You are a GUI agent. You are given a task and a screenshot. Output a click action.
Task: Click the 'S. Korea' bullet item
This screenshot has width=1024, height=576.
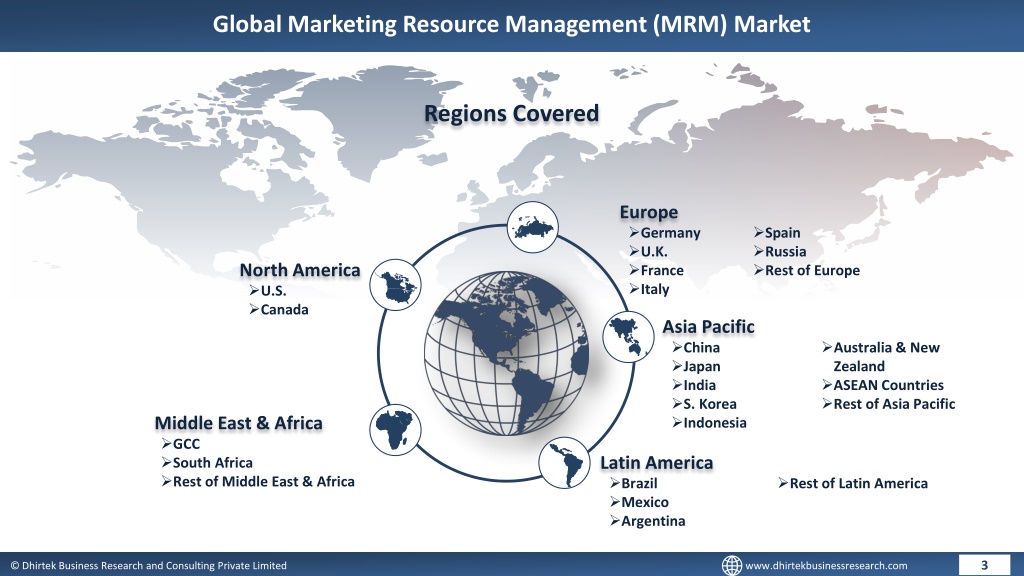click(x=705, y=404)
